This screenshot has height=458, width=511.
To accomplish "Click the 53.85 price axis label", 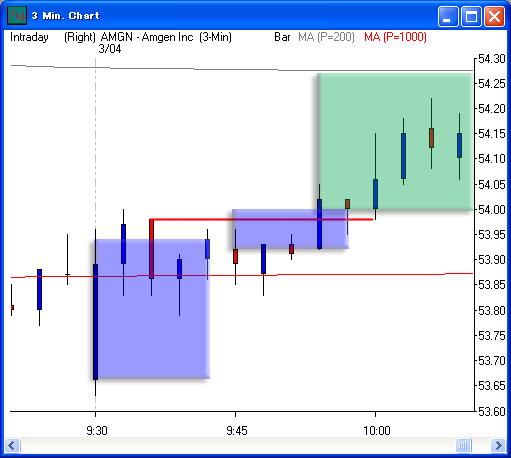I will [492, 285].
